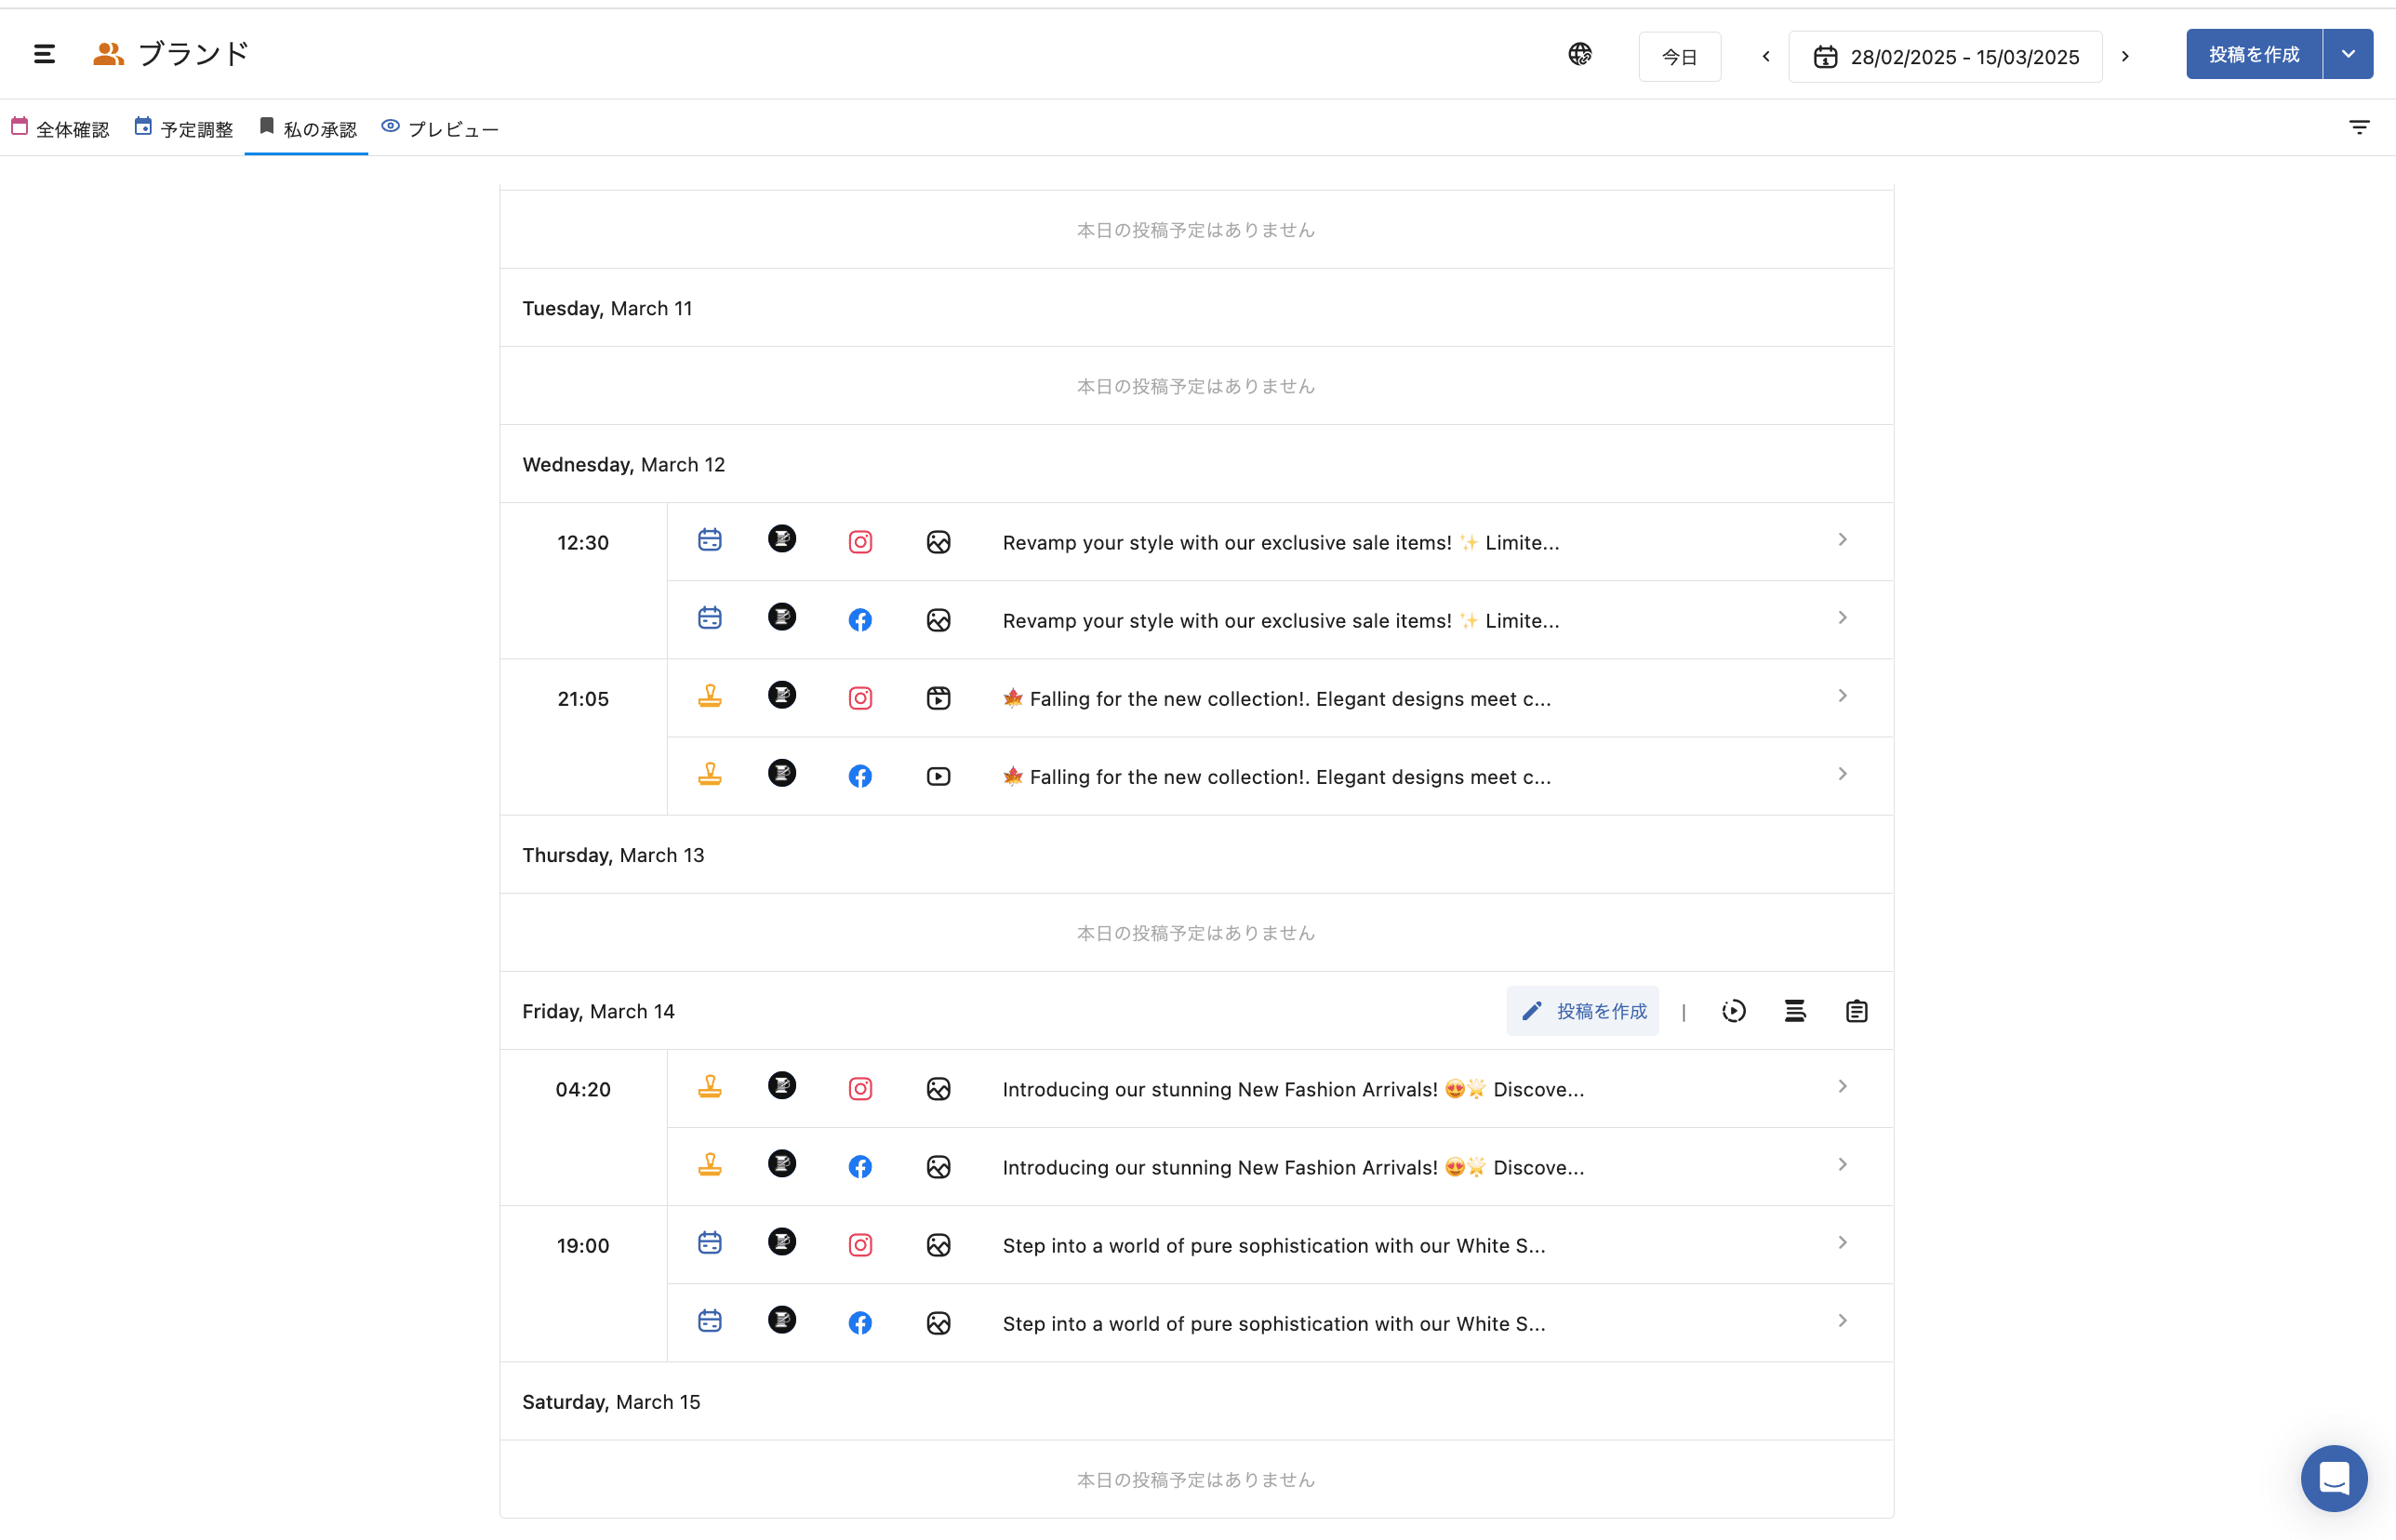
Task: Open the date range picker 28/02/2025 - 15/03/2025
Action: click(x=1945, y=57)
